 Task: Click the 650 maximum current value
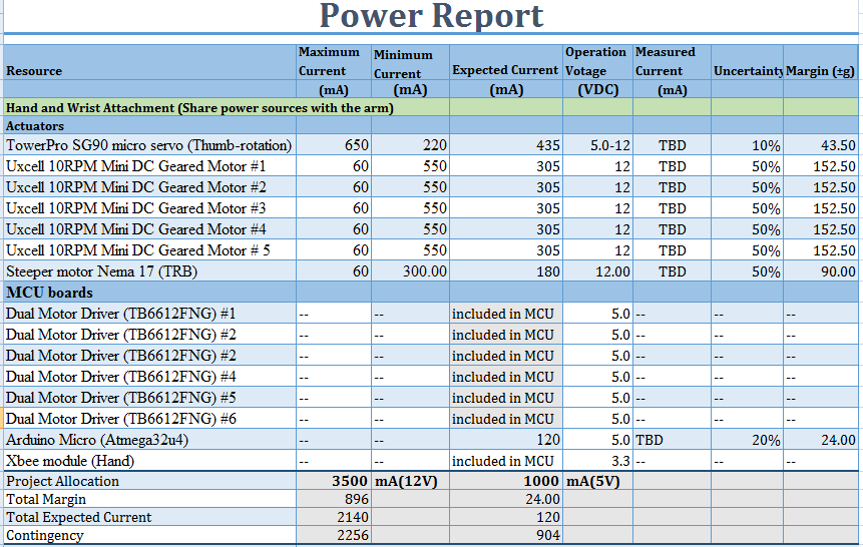click(x=334, y=145)
